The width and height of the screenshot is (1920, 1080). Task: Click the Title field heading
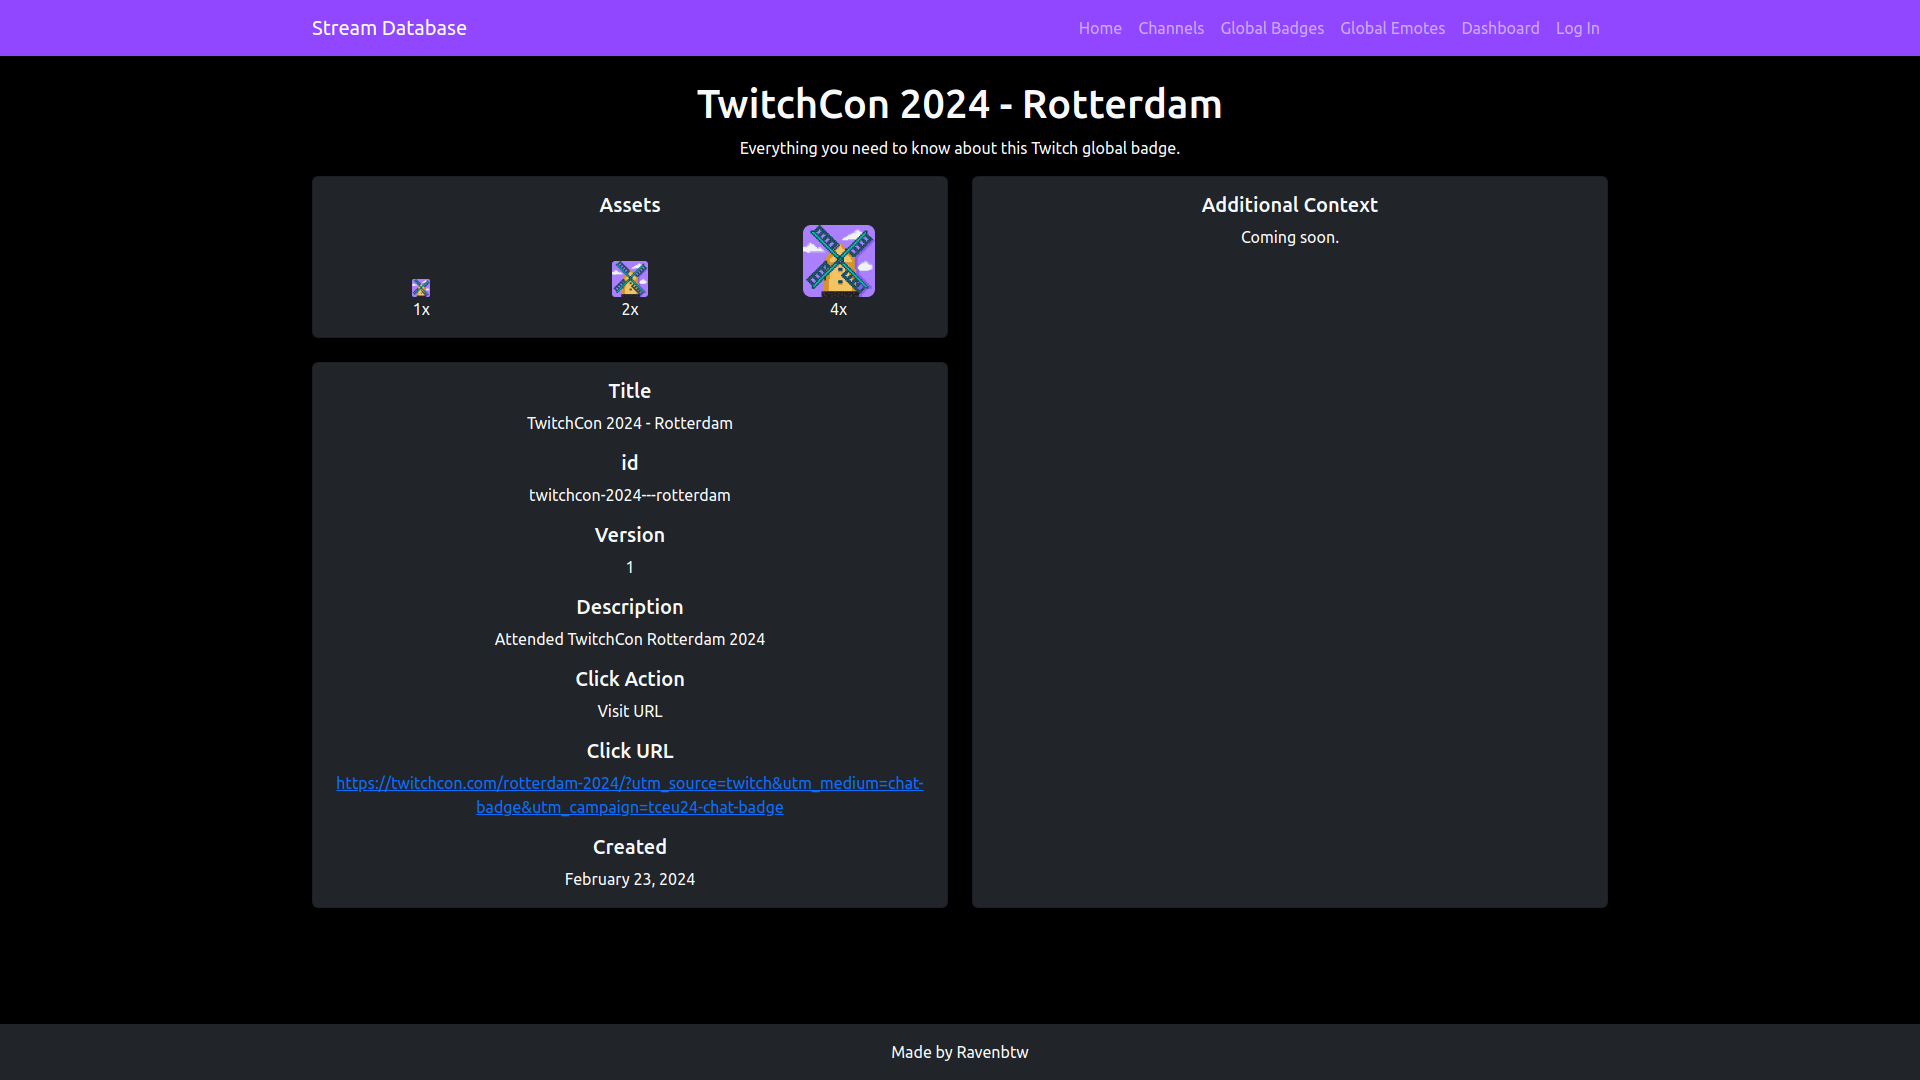click(x=630, y=391)
